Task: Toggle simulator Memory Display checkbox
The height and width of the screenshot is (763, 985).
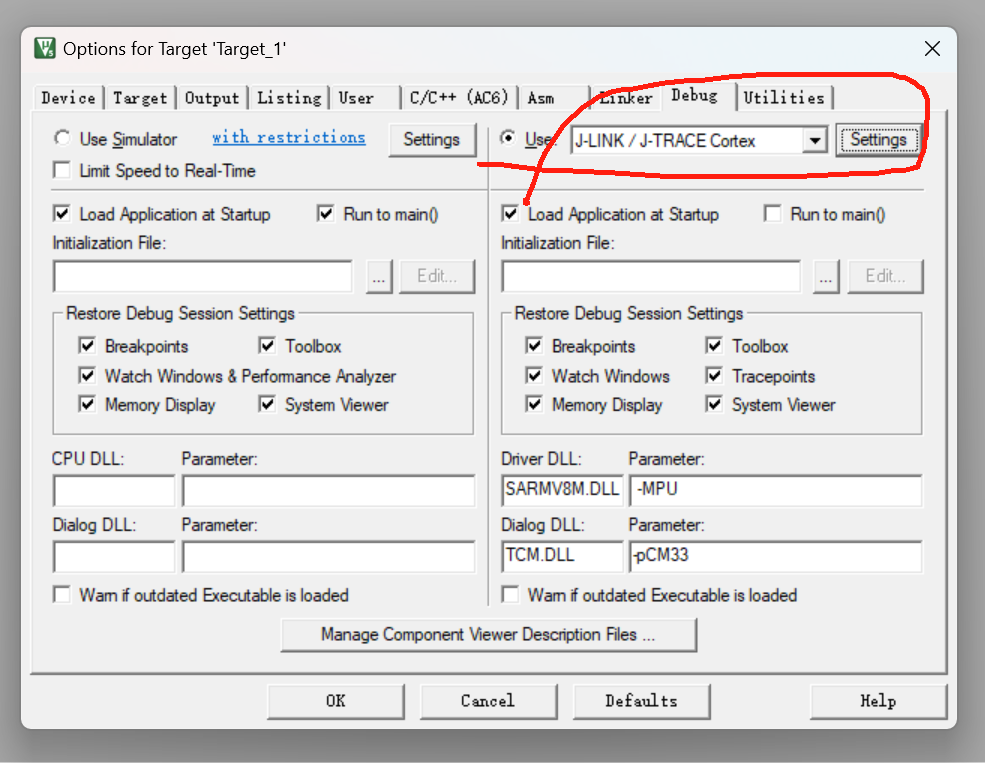Action: [x=87, y=404]
